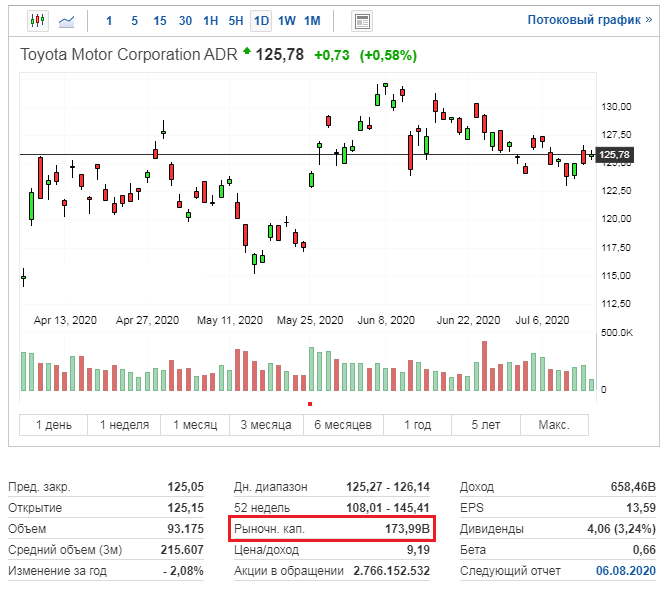Select the 6 месяцев range tab
The height and width of the screenshot is (592, 667).
343,425
